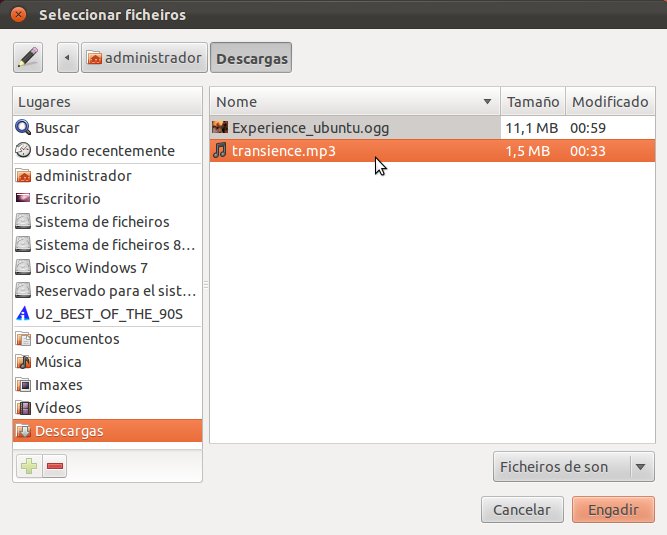Click the music note icon of transience.mp3

coord(220,150)
